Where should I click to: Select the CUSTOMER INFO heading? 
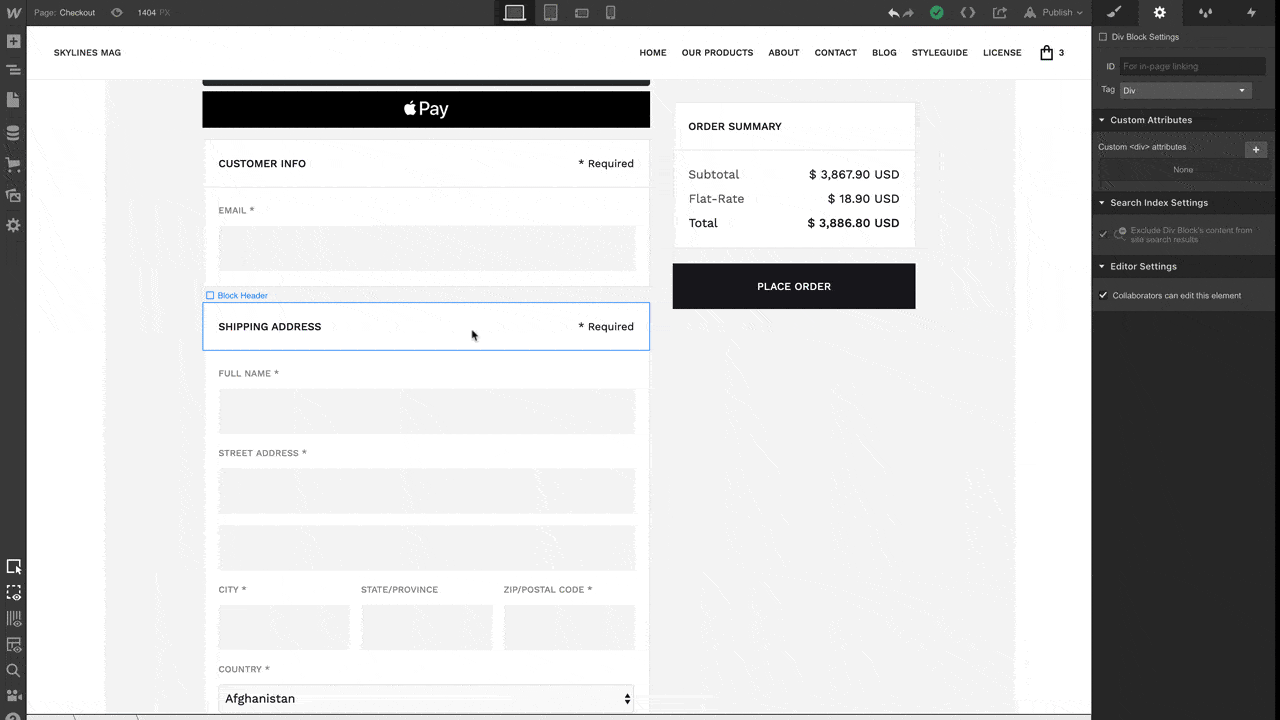262,164
